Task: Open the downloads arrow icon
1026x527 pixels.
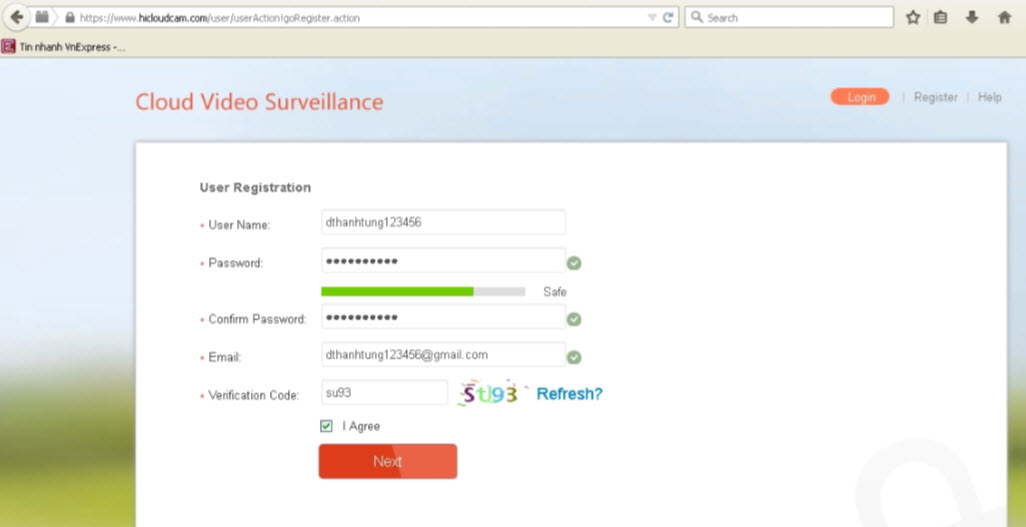Action: (x=971, y=17)
